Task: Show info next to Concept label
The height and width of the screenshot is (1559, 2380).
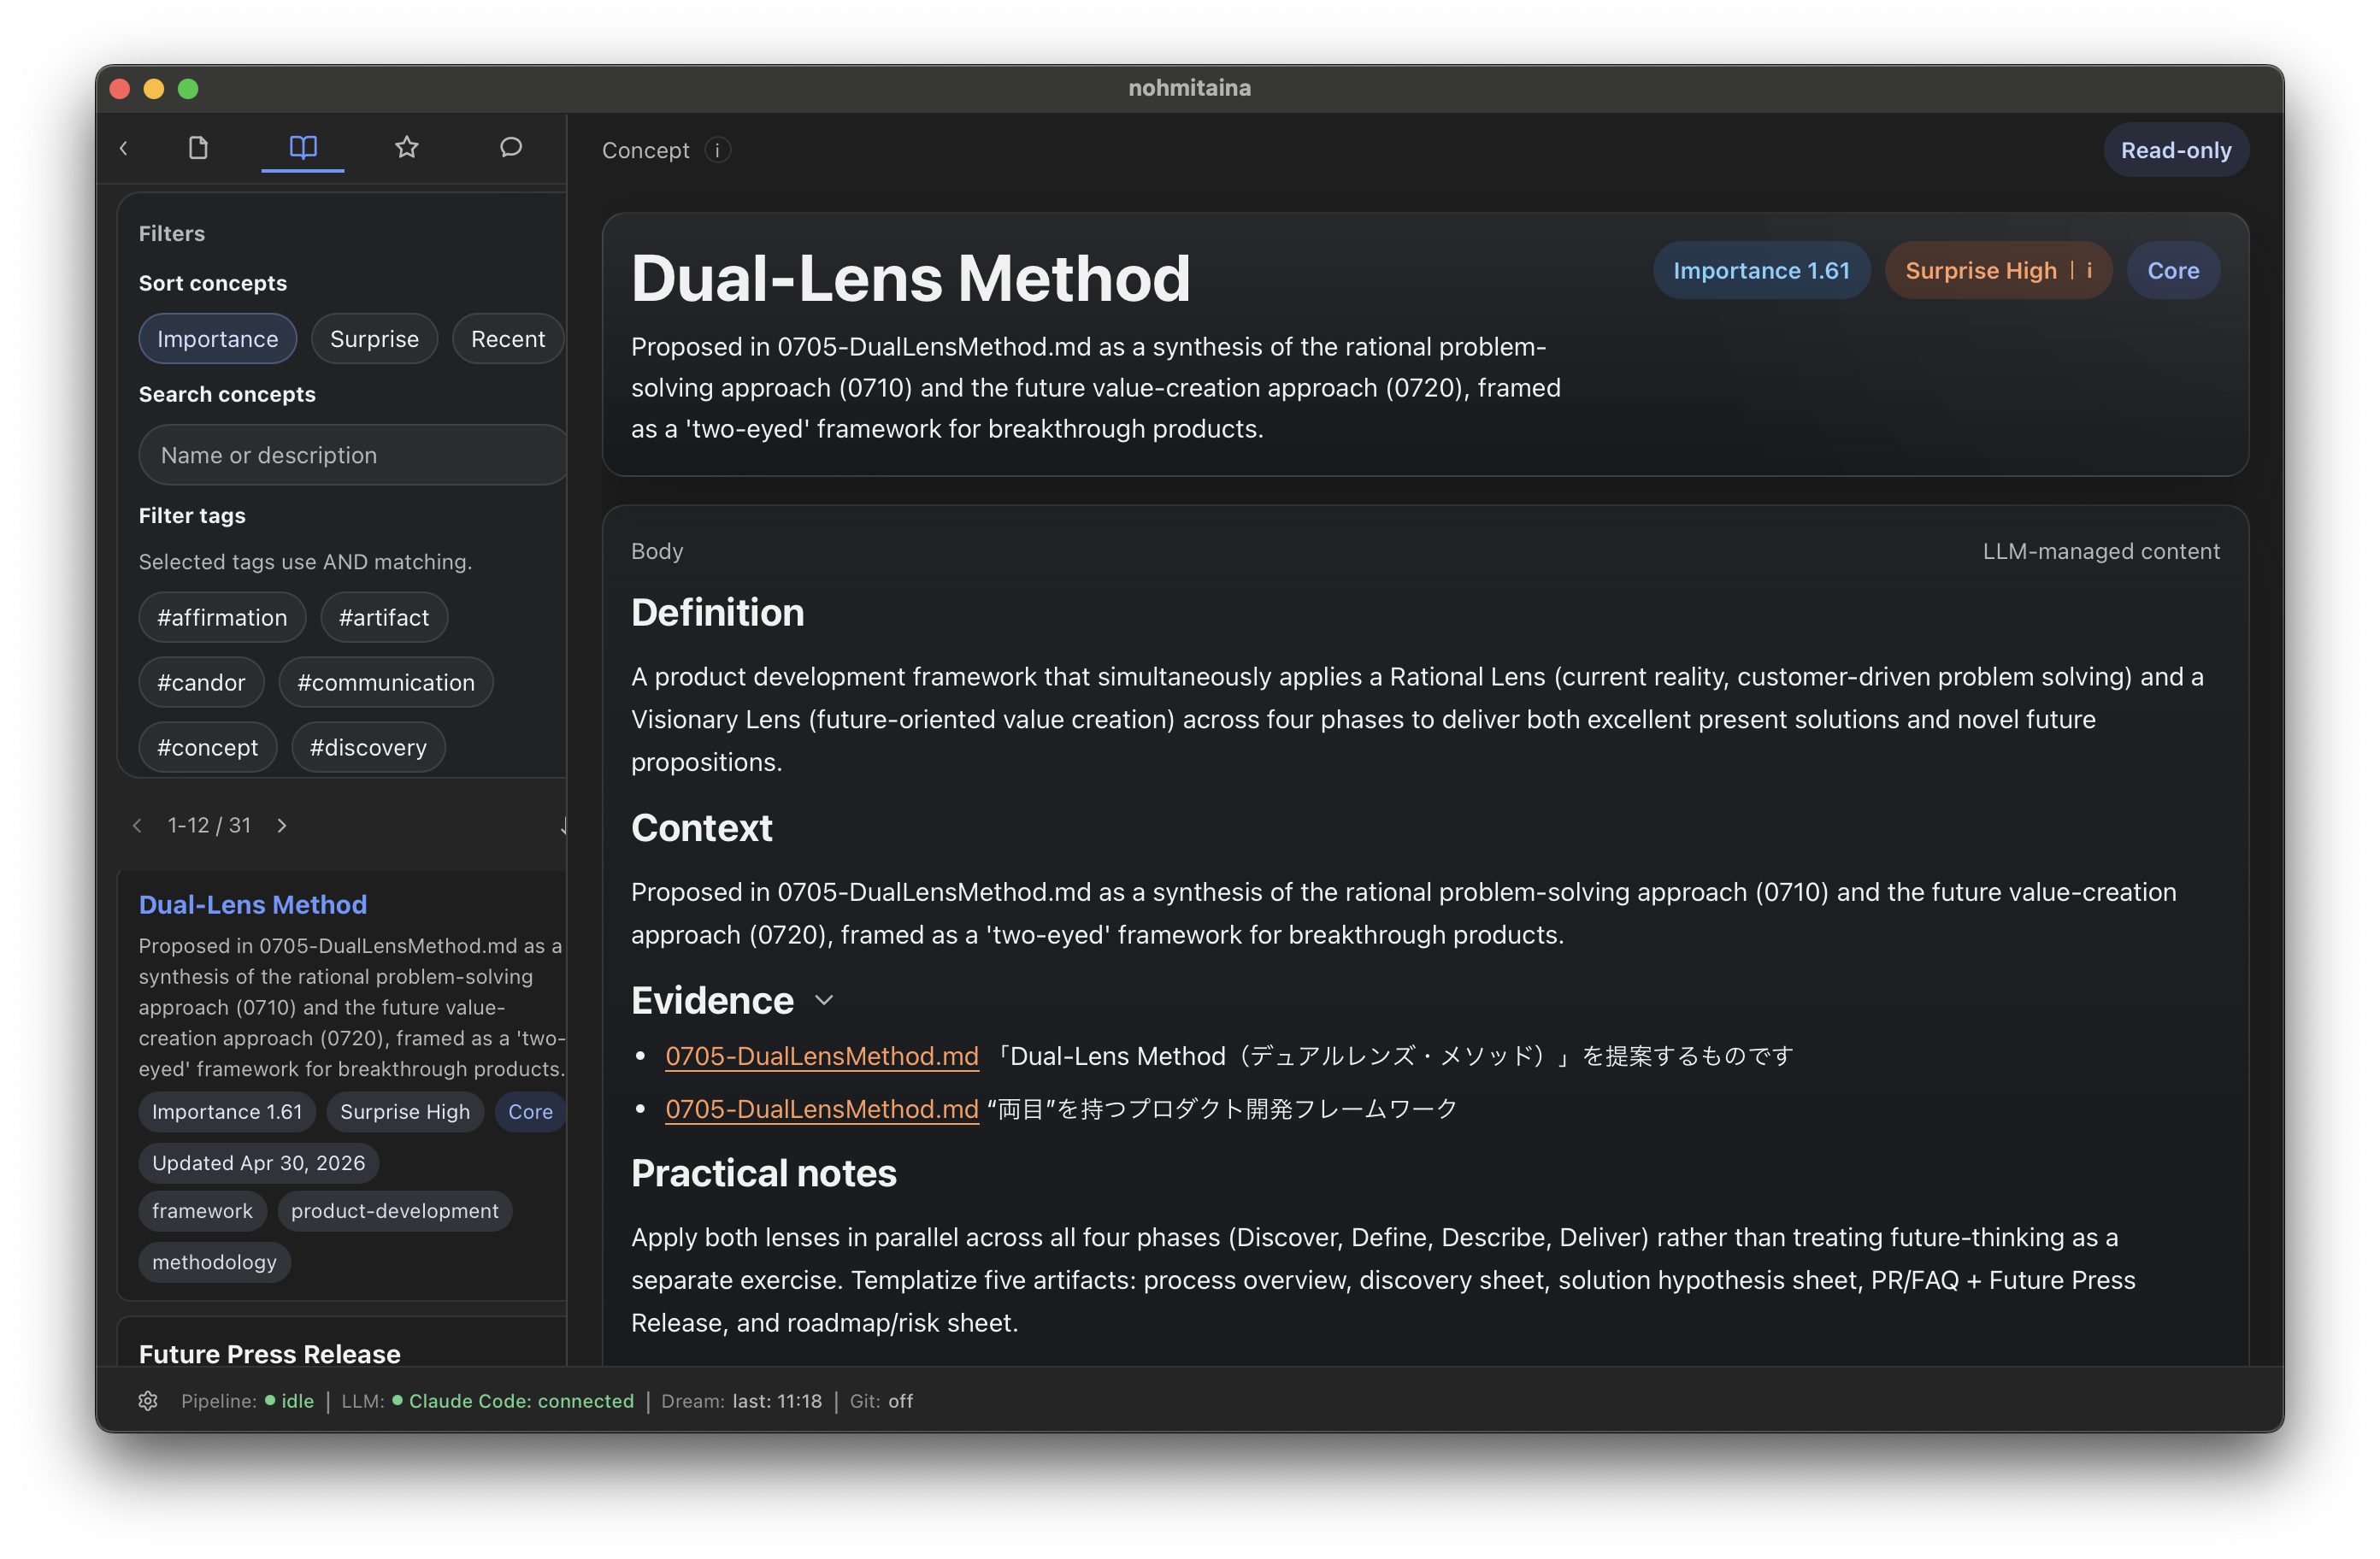Action: 717,150
